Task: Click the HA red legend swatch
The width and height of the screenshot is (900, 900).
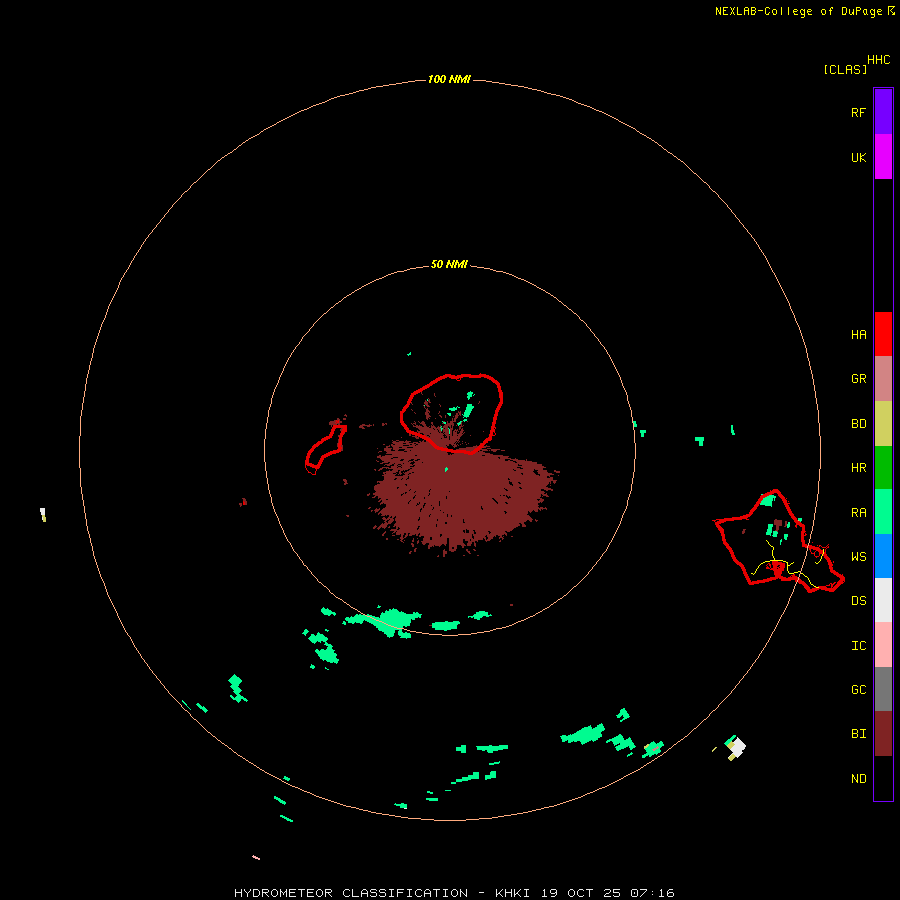Action: pyautogui.click(x=883, y=334)
